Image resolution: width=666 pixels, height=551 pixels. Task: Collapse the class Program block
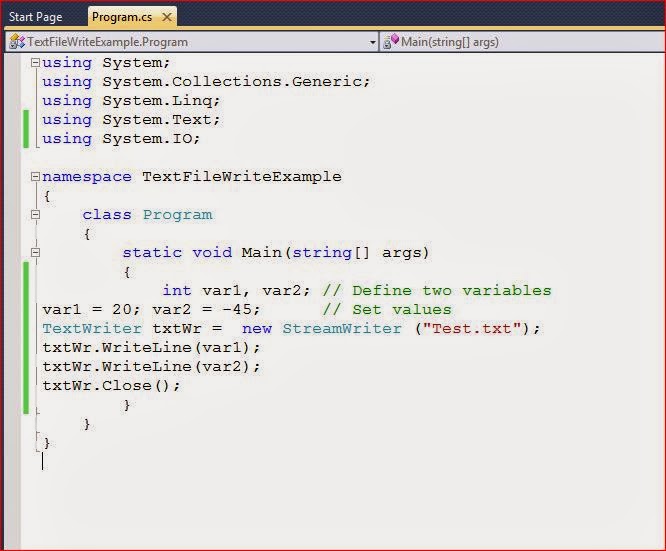click(x=35, y=215)
